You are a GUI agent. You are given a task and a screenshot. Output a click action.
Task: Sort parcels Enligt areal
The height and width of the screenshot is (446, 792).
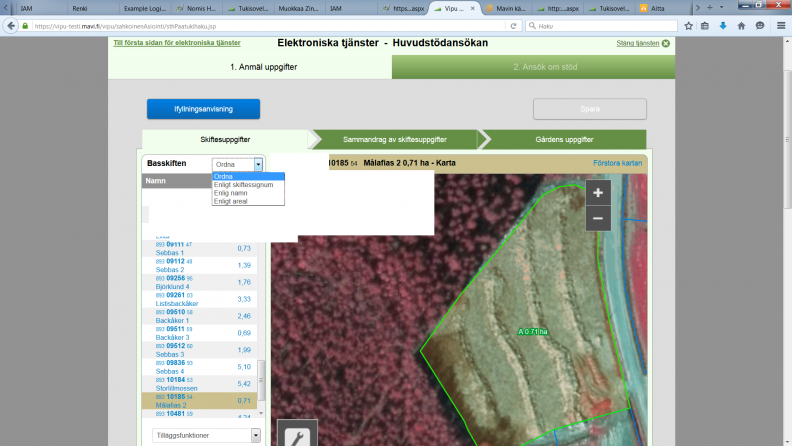click(x=248, y=201)
